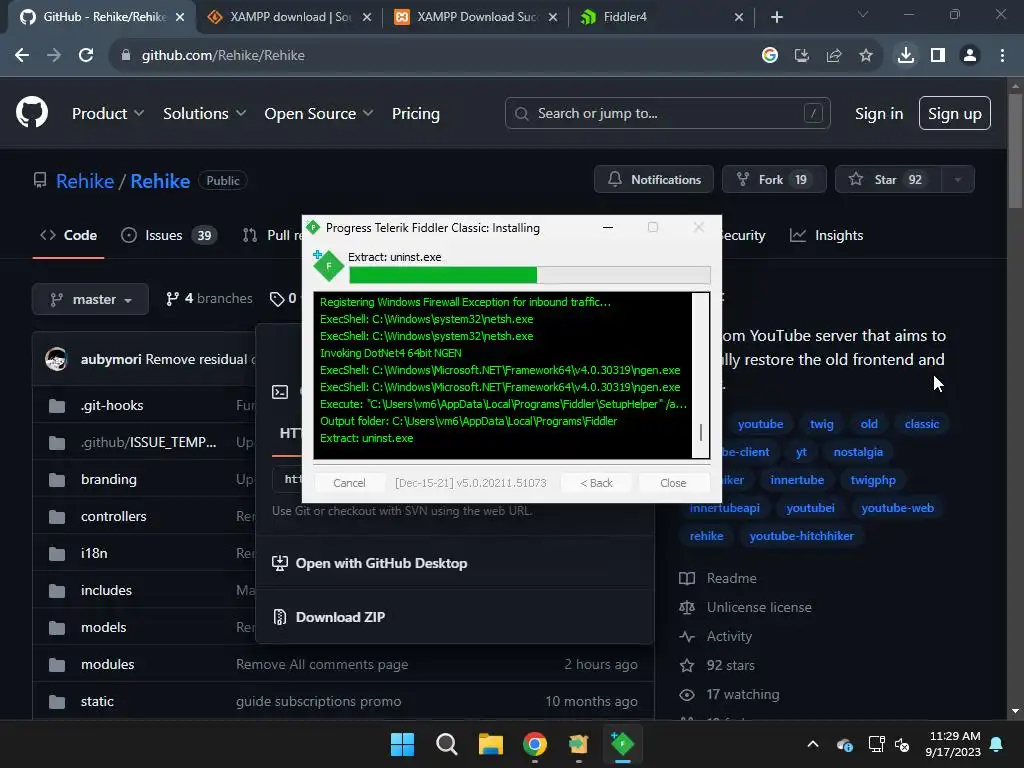Viewport: 1024px width, 768px height.
Task: Go back with the browser back arrow
Action: (22, 56)
